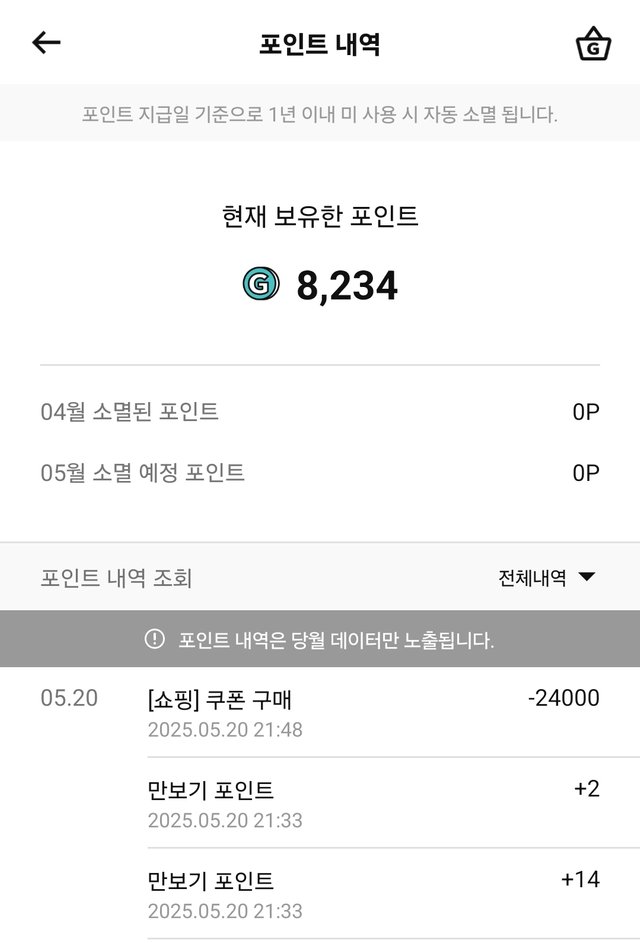Screen dimensions: 640x943
Task: Select the 포인트 내역 조회 section header
Action: [x=116, y=578]
